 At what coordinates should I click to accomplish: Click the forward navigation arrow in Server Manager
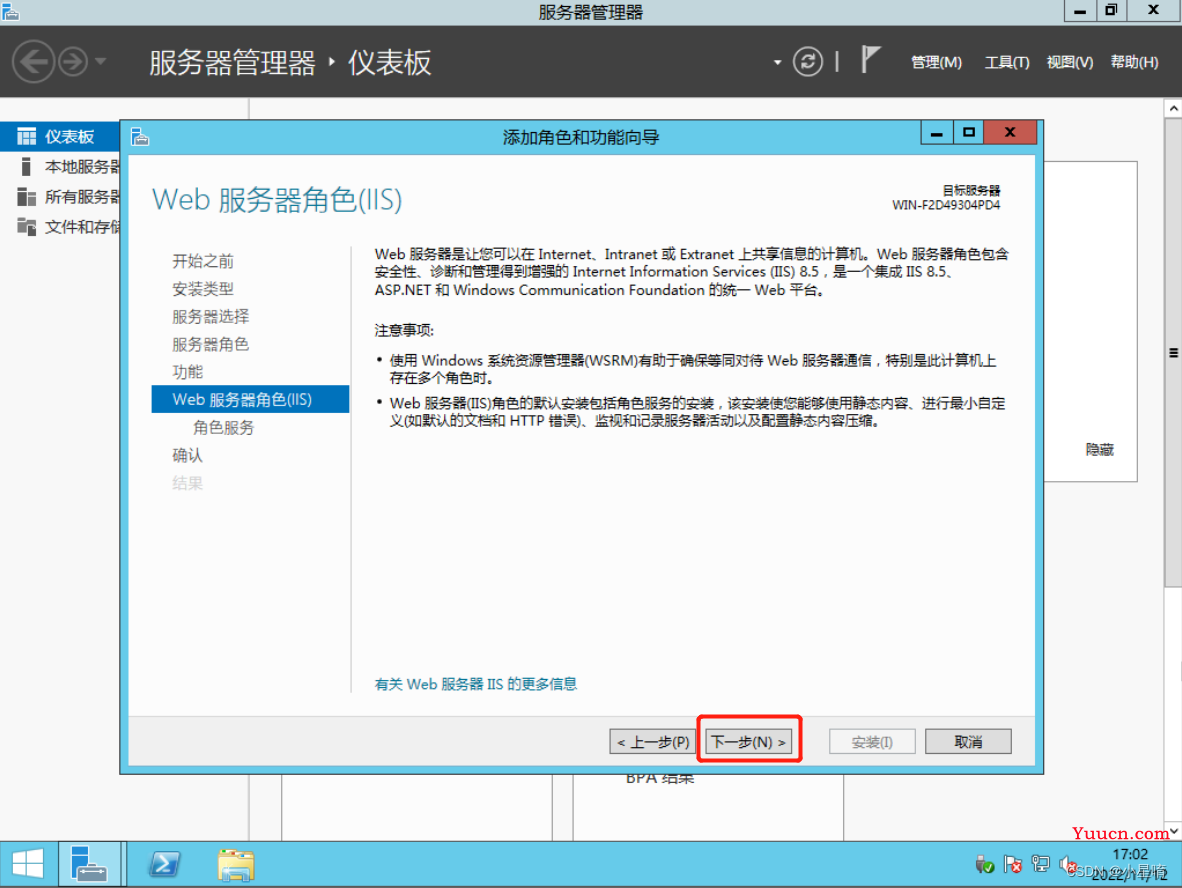(x=73, y=62)
